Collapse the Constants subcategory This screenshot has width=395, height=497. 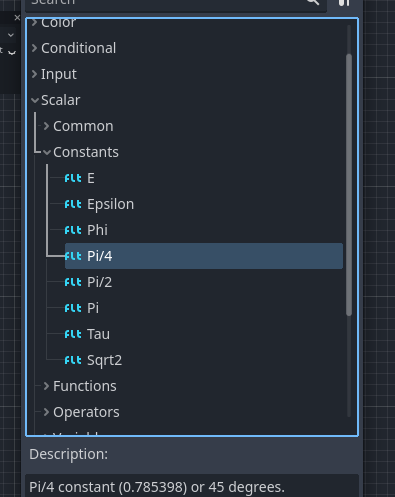[x=47, y=152]
